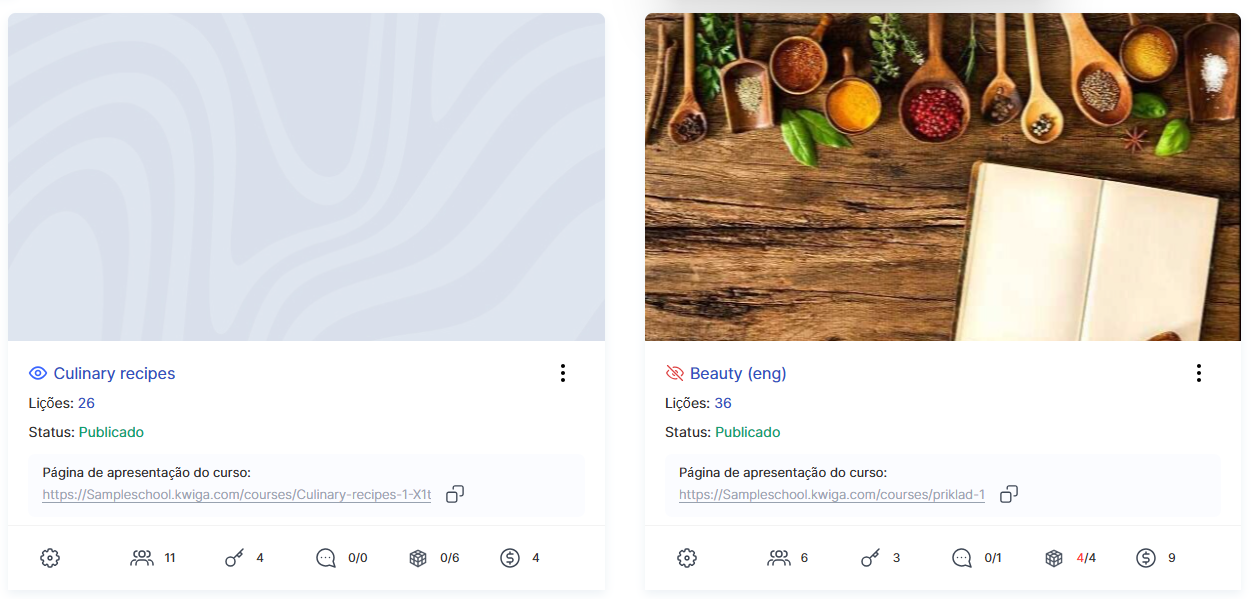This screenshot has width=1252, height=599.
Task: Click dollar payments icon on Beauty (eng) card
Action: point(1146,558)
